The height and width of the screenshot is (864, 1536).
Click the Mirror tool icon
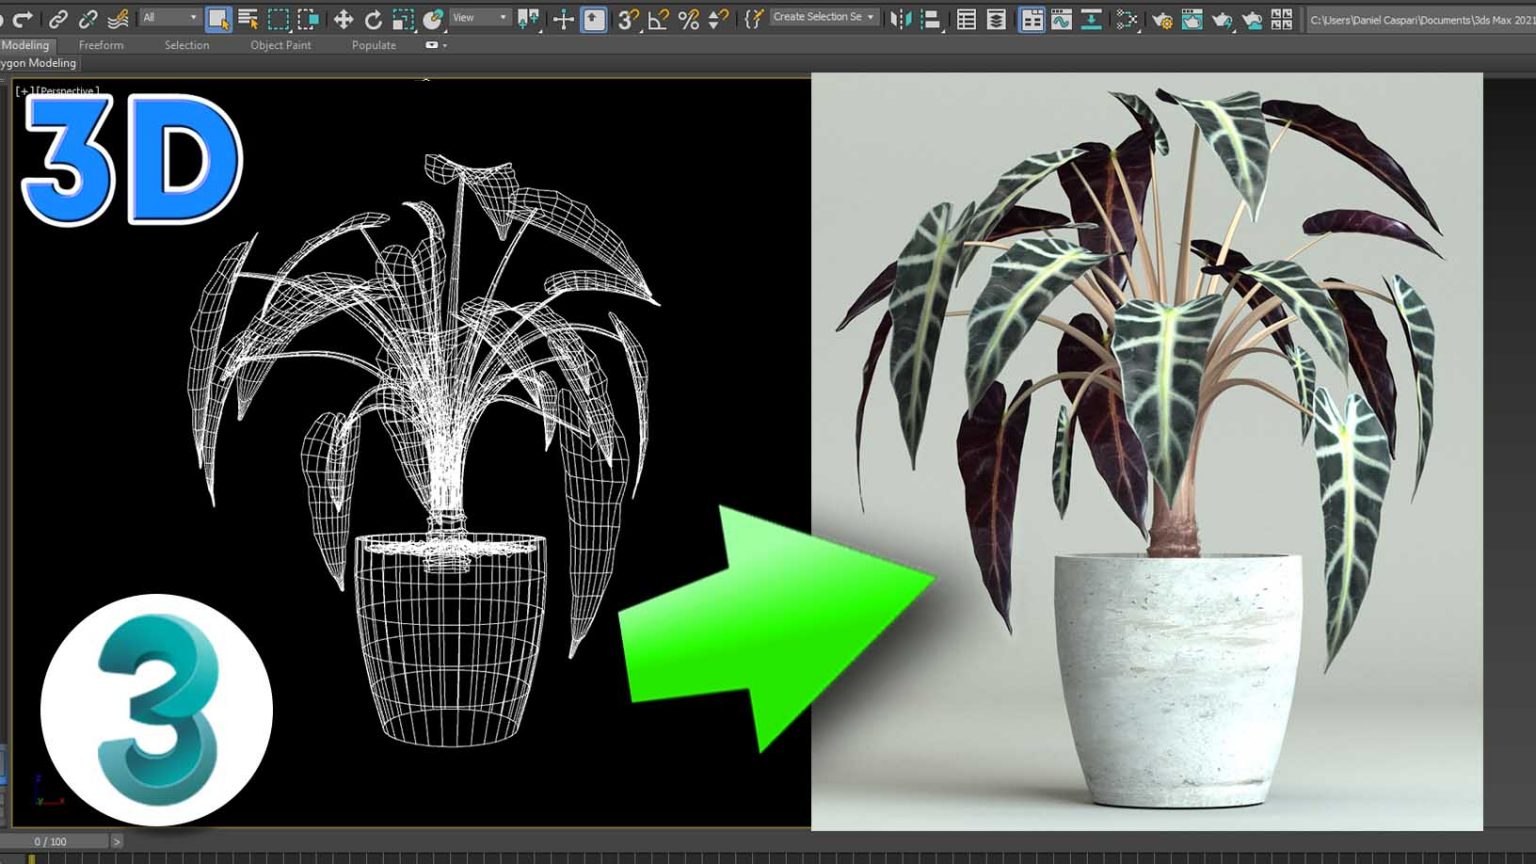coord(900,18)
